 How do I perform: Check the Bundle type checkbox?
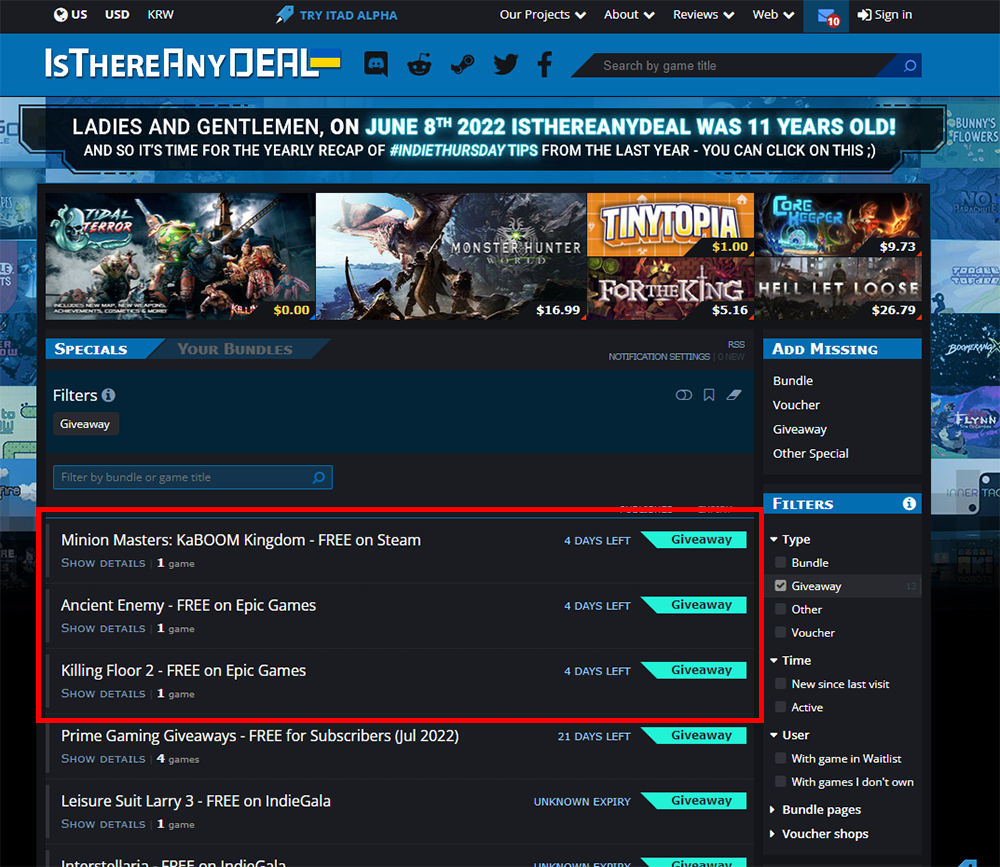click(x=780, y=562)
